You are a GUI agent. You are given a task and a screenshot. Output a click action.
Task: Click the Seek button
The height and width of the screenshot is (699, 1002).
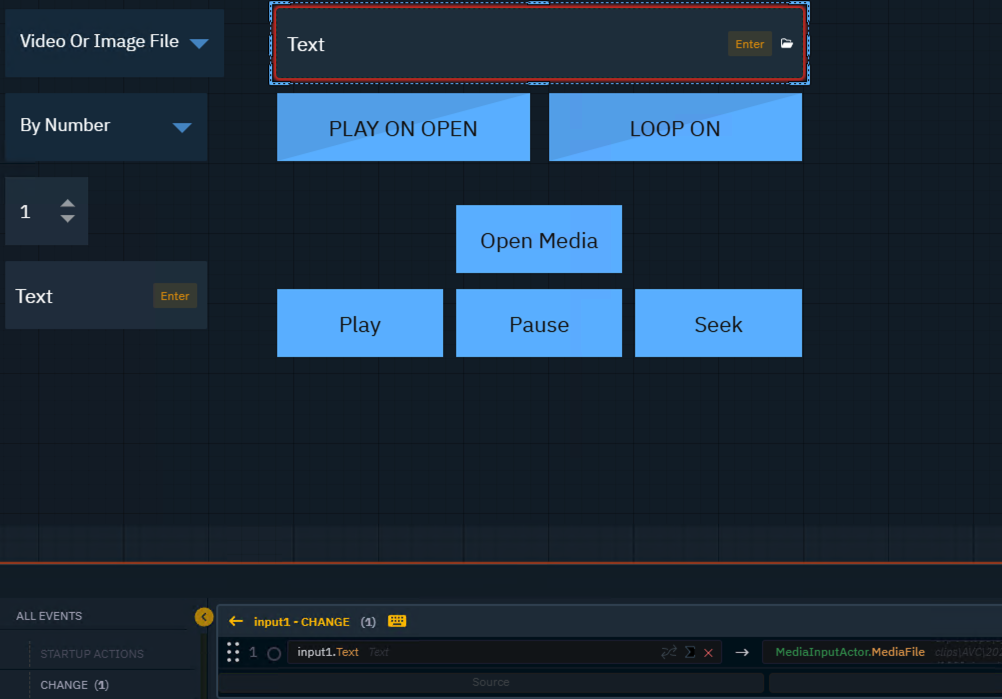[x=718, y=323]
